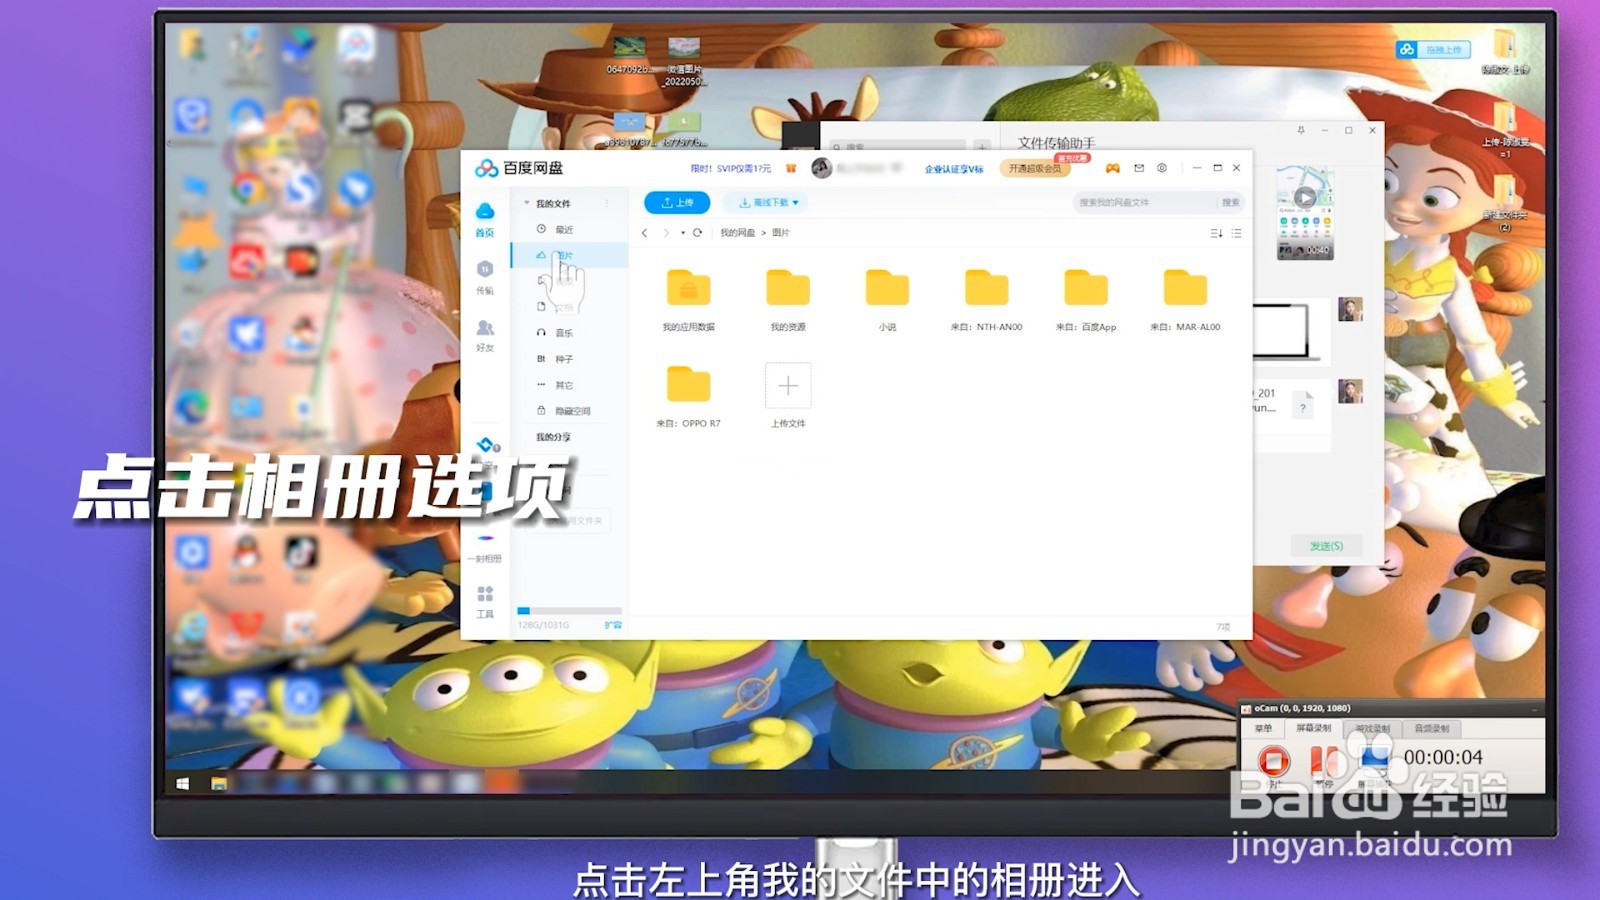Open the 小说 folder
This screenshot has height=900, width=1600.
[887, 299]
